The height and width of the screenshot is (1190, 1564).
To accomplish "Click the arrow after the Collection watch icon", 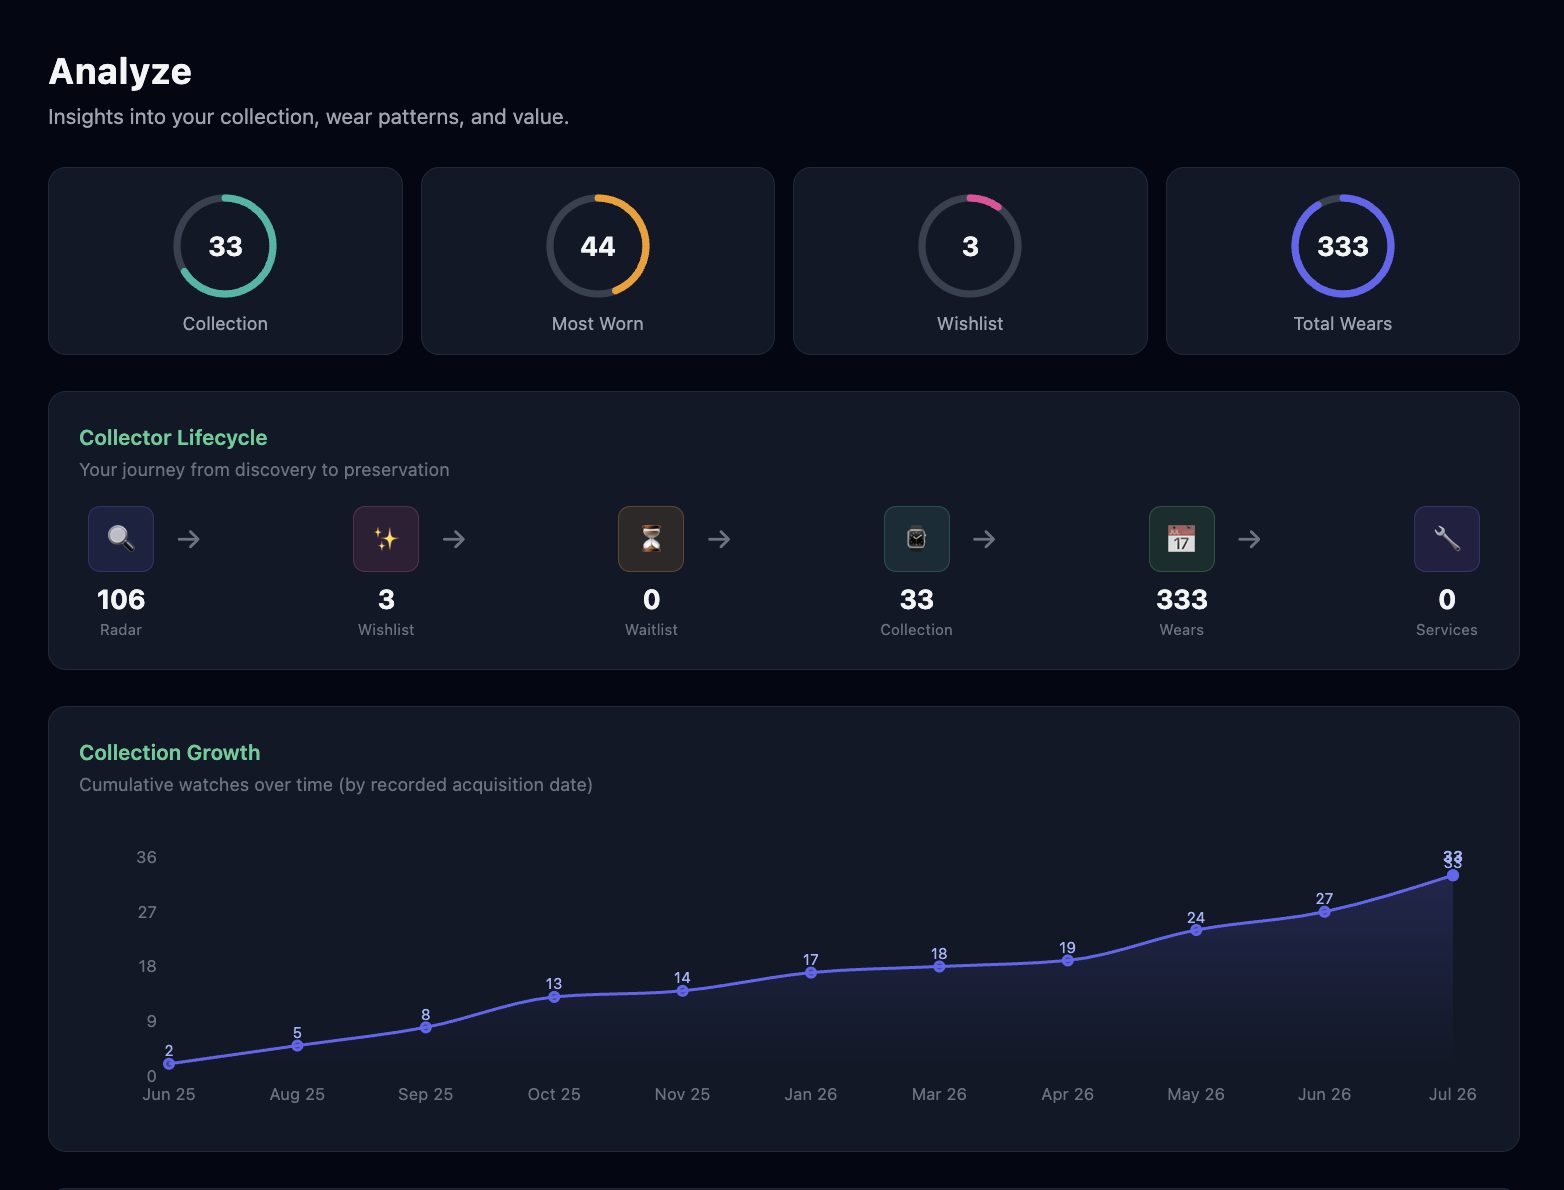I will (984, 539).
